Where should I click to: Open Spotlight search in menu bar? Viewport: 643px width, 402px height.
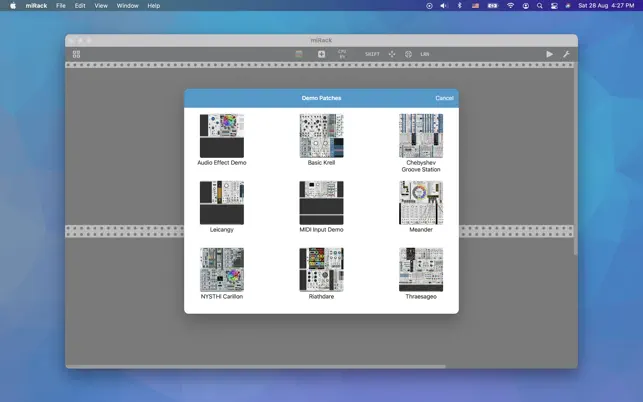(x=540, y=6)
